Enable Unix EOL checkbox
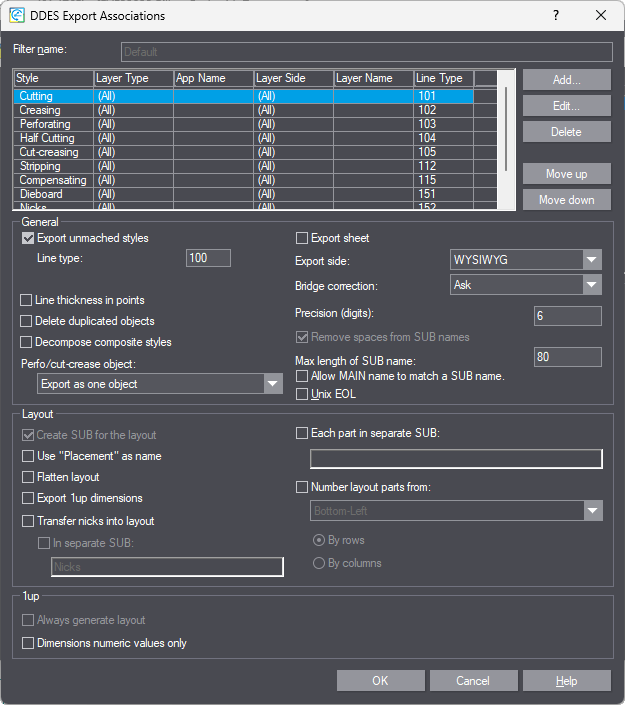Screen dimensions: 625x705 tap(303, 394)
